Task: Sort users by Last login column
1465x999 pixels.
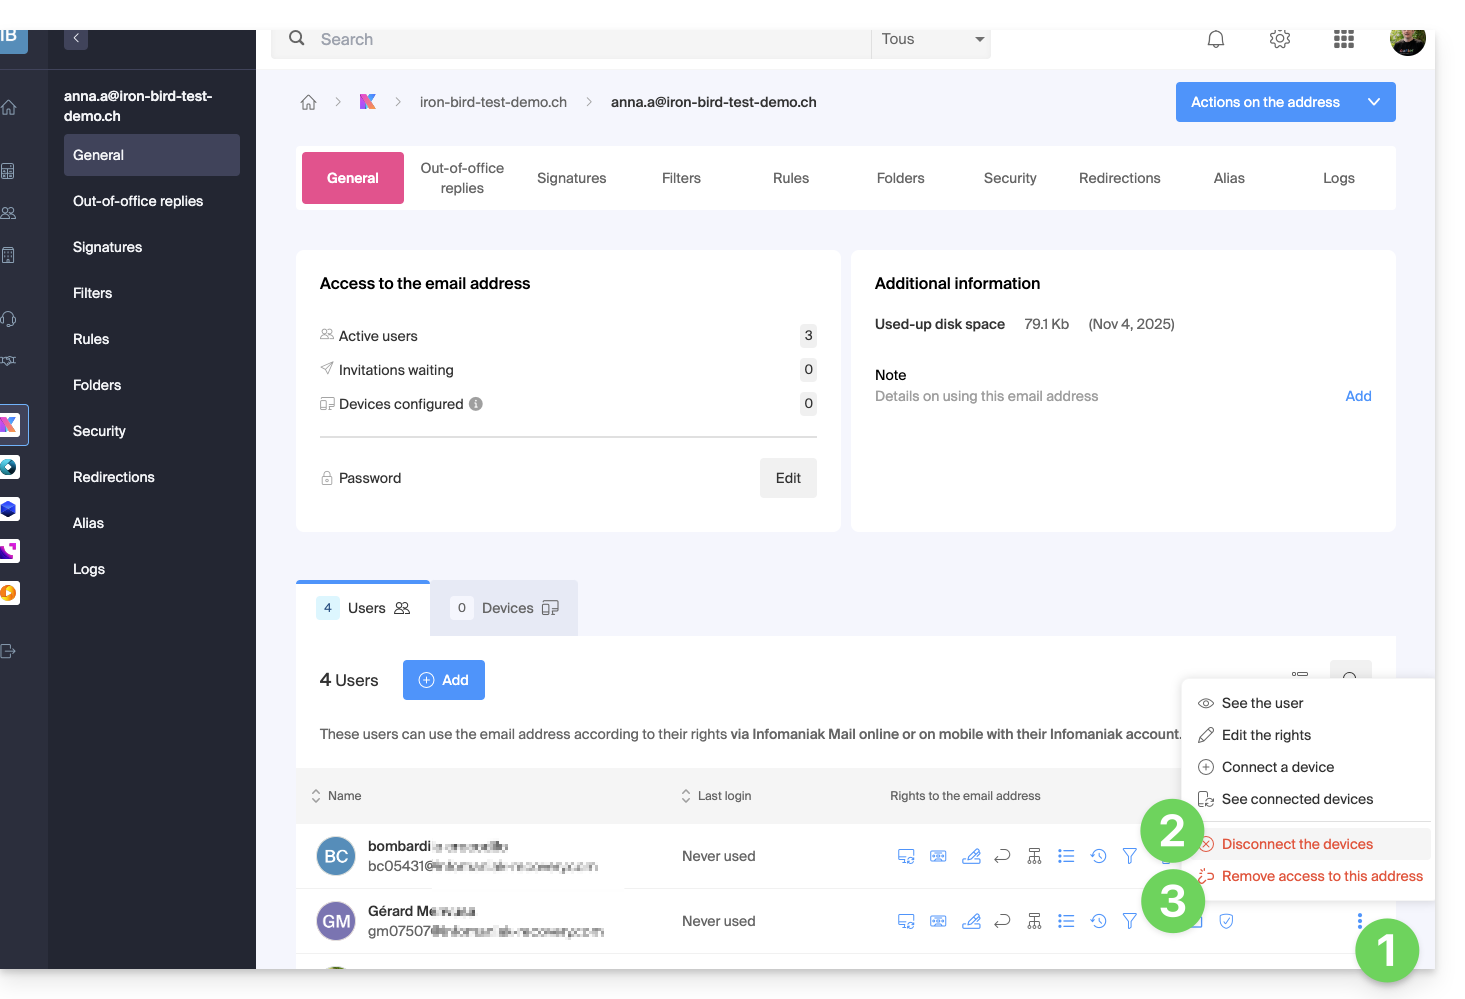Action: 716,796
